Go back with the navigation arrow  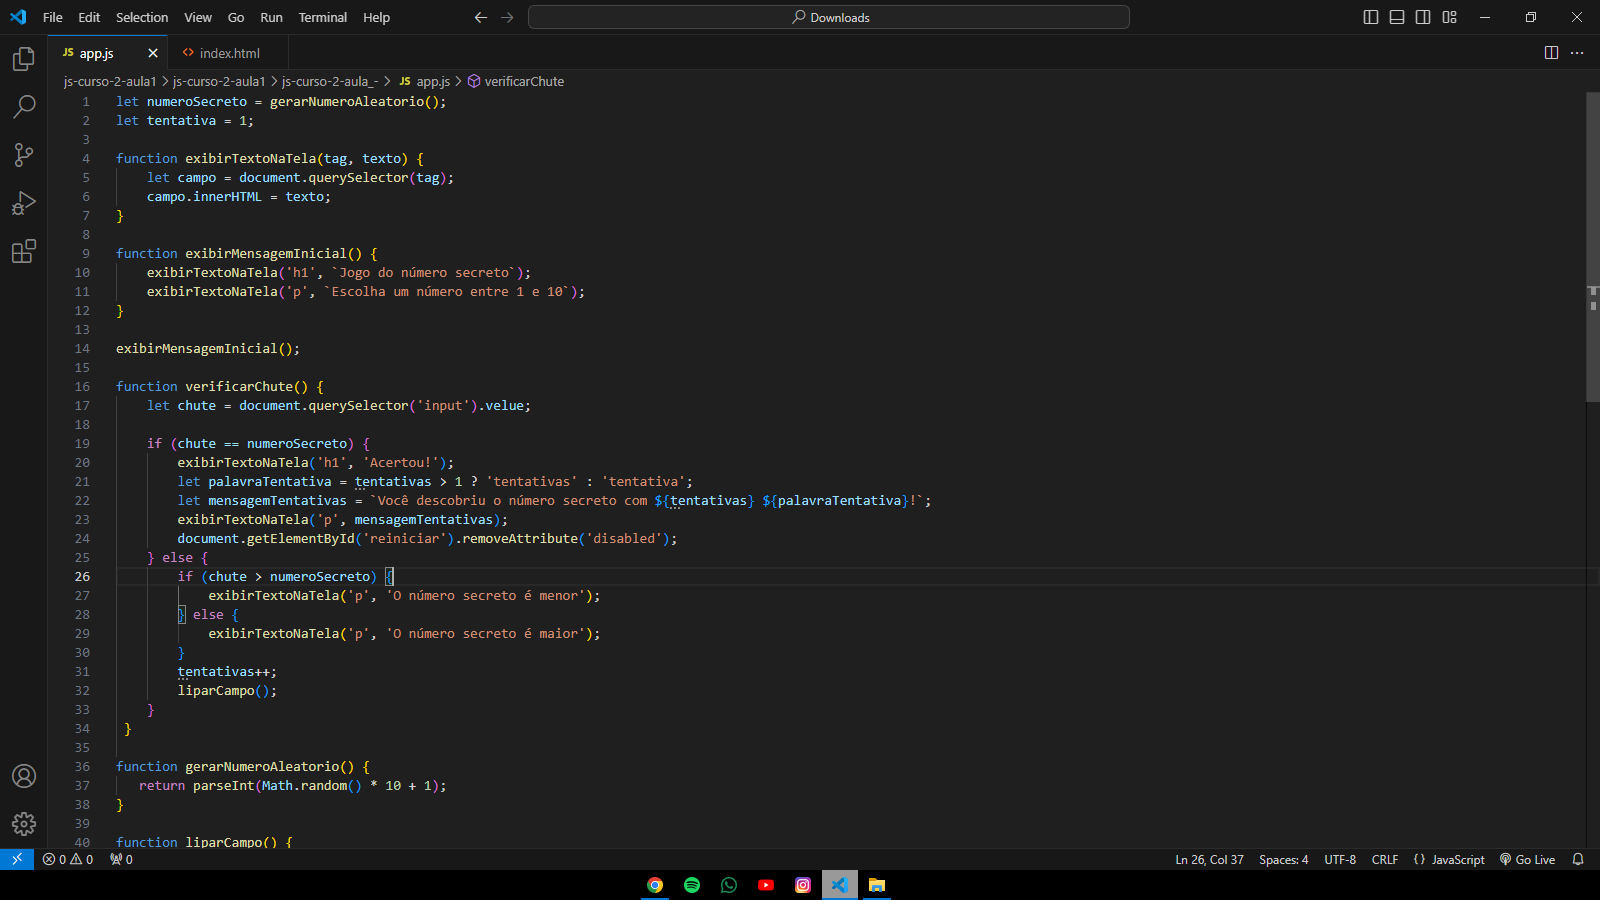(481, 17)
